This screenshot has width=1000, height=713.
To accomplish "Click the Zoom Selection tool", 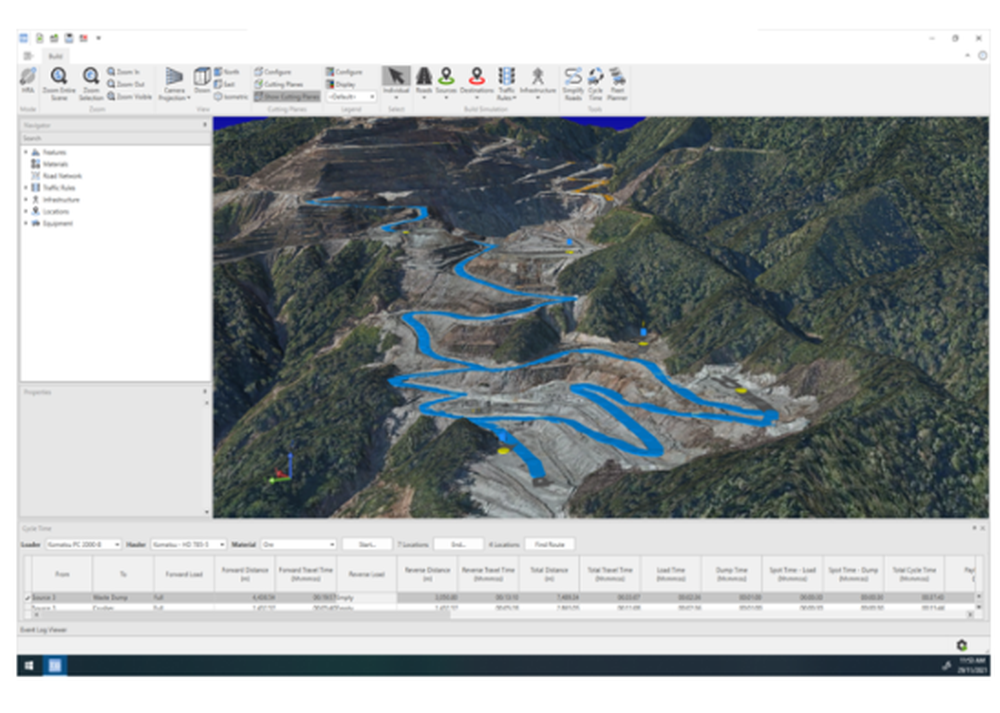I will pos(91,84).
